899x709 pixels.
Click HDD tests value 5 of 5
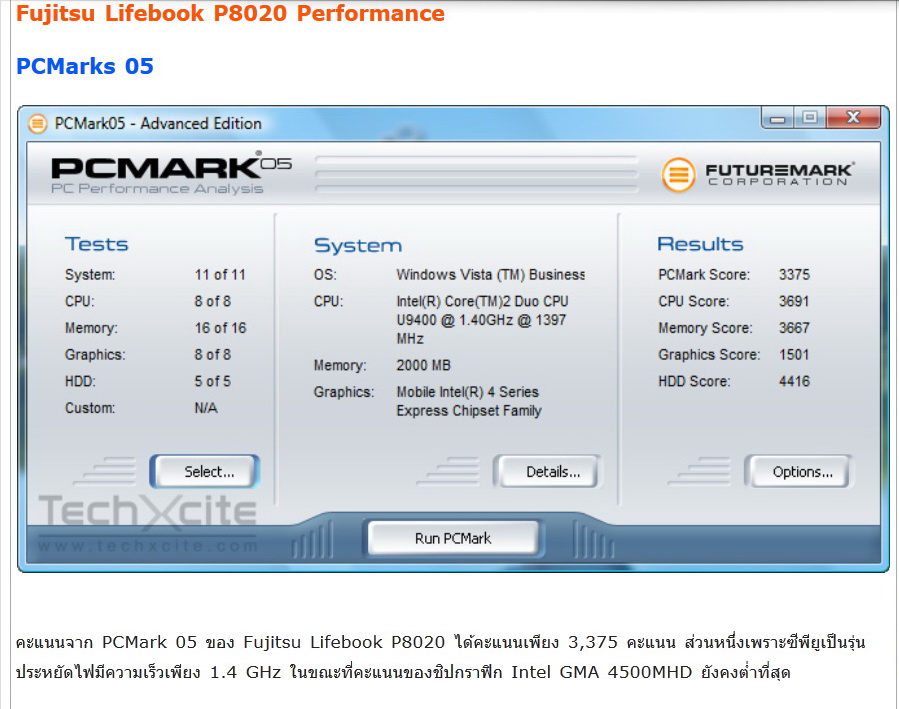[x=213, y=381]
